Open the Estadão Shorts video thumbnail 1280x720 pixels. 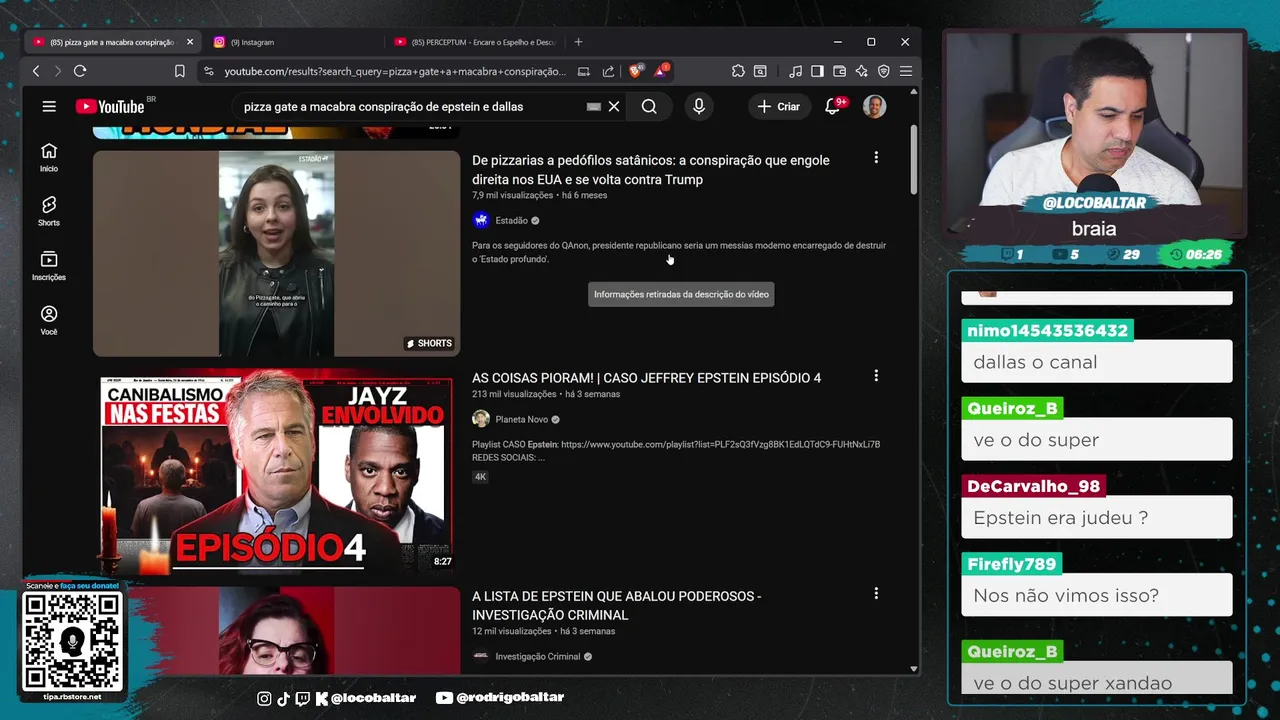coord(276,253)
